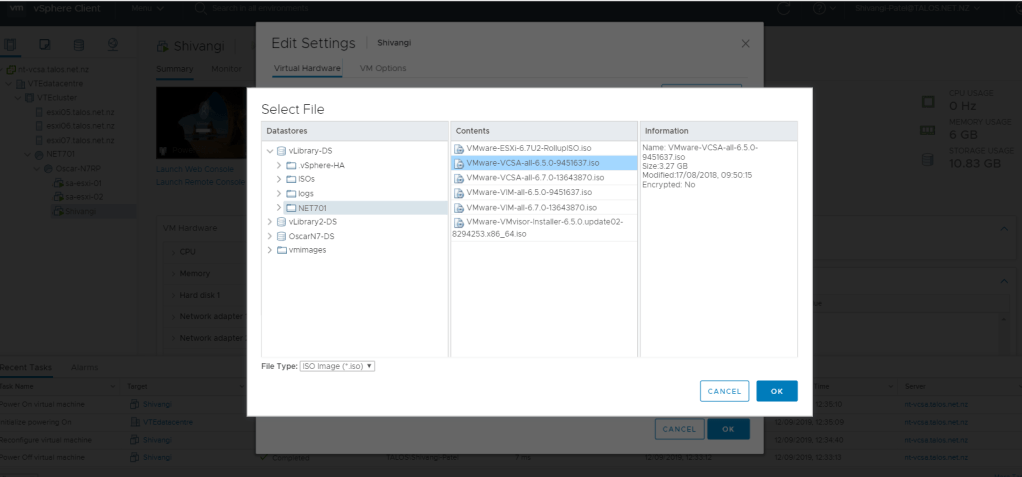
Task: Click the vLibrary-DS datastore icon
Action: [281, 150]
